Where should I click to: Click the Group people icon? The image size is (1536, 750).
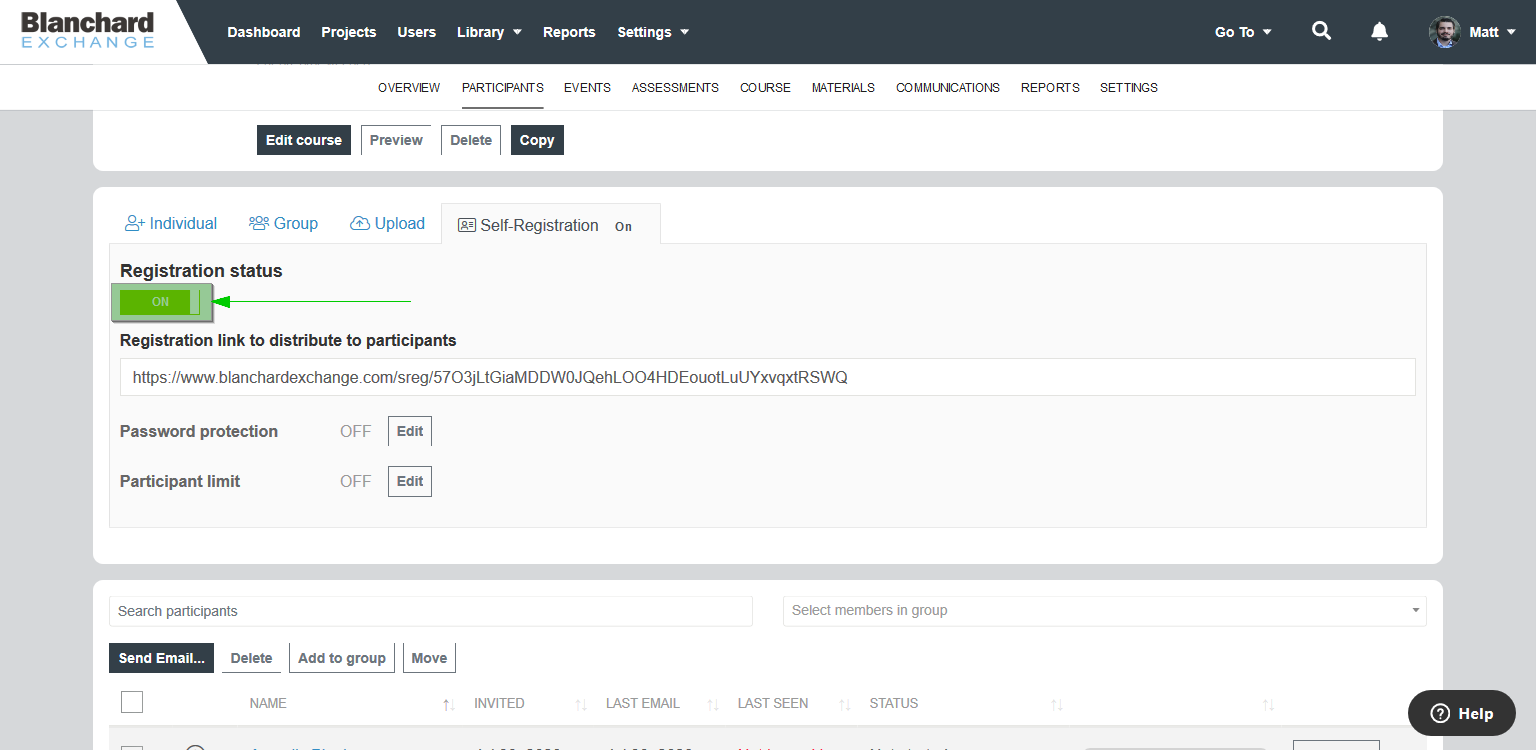[260, 223]
